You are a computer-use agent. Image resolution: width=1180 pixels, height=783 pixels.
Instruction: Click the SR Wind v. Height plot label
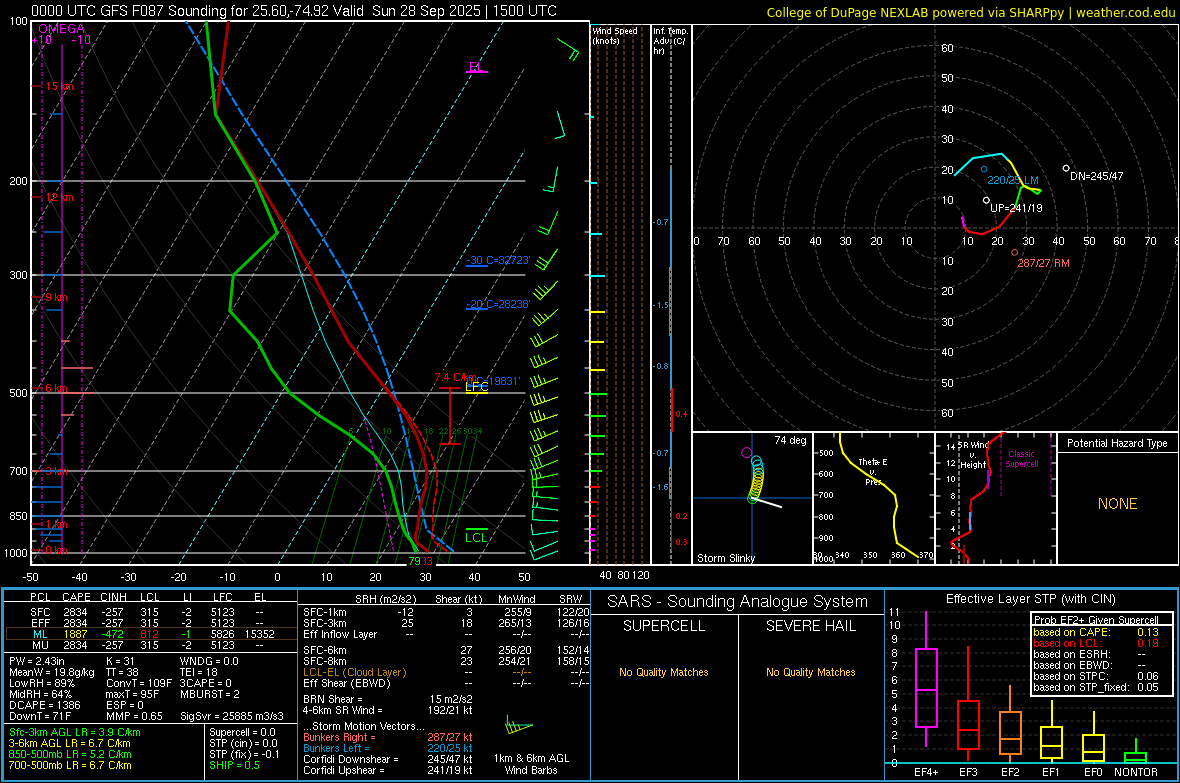pyautogui.click(x=973, y=455)
